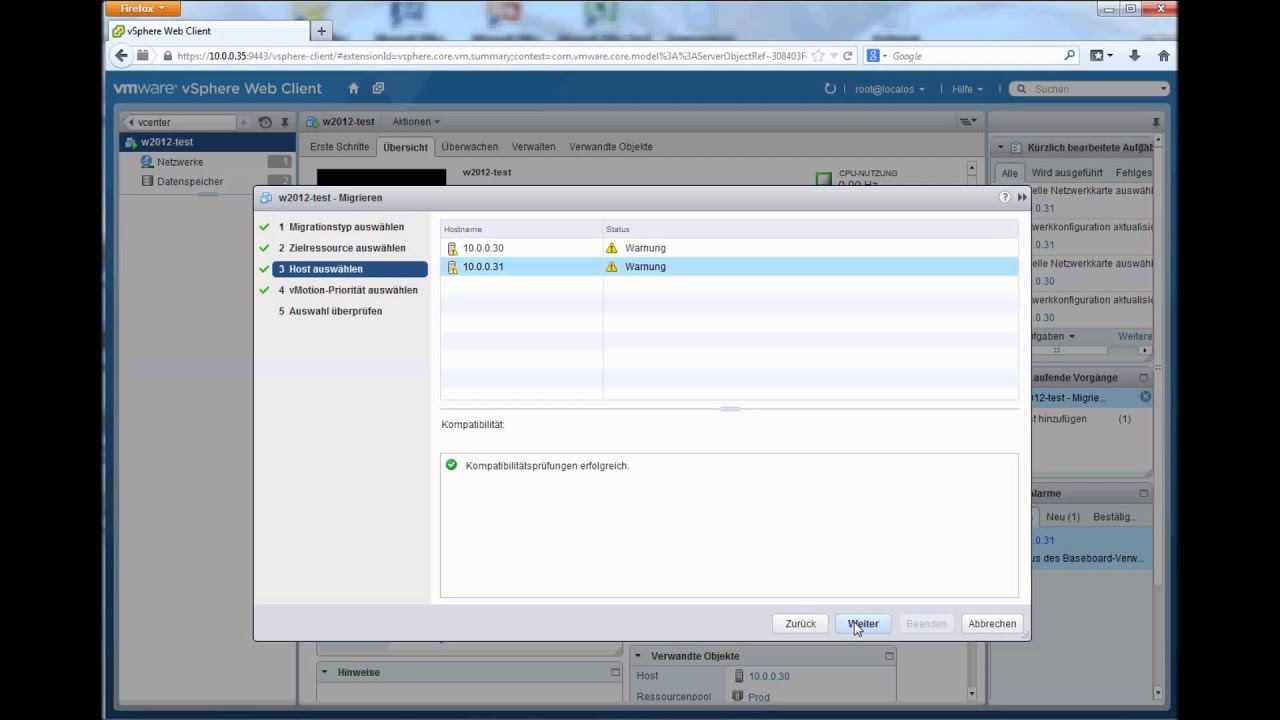The width and height of the screenshot is (1280, 720).
Task: Click the Weiter button
Action: coord(863,623)
